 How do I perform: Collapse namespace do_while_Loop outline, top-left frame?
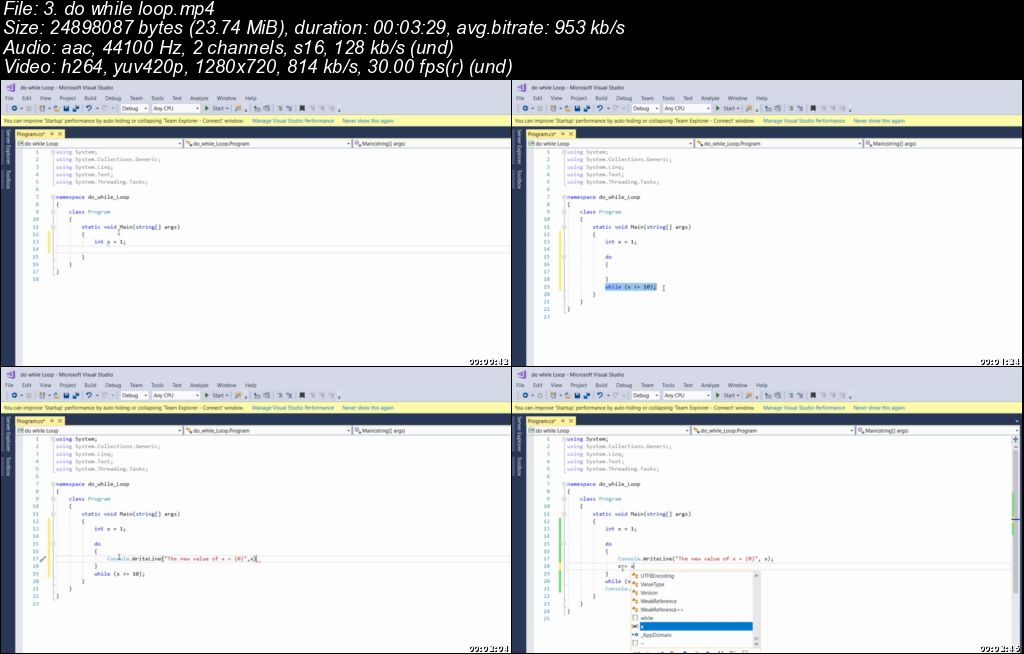pyautogui.click(x=53, y=197)
